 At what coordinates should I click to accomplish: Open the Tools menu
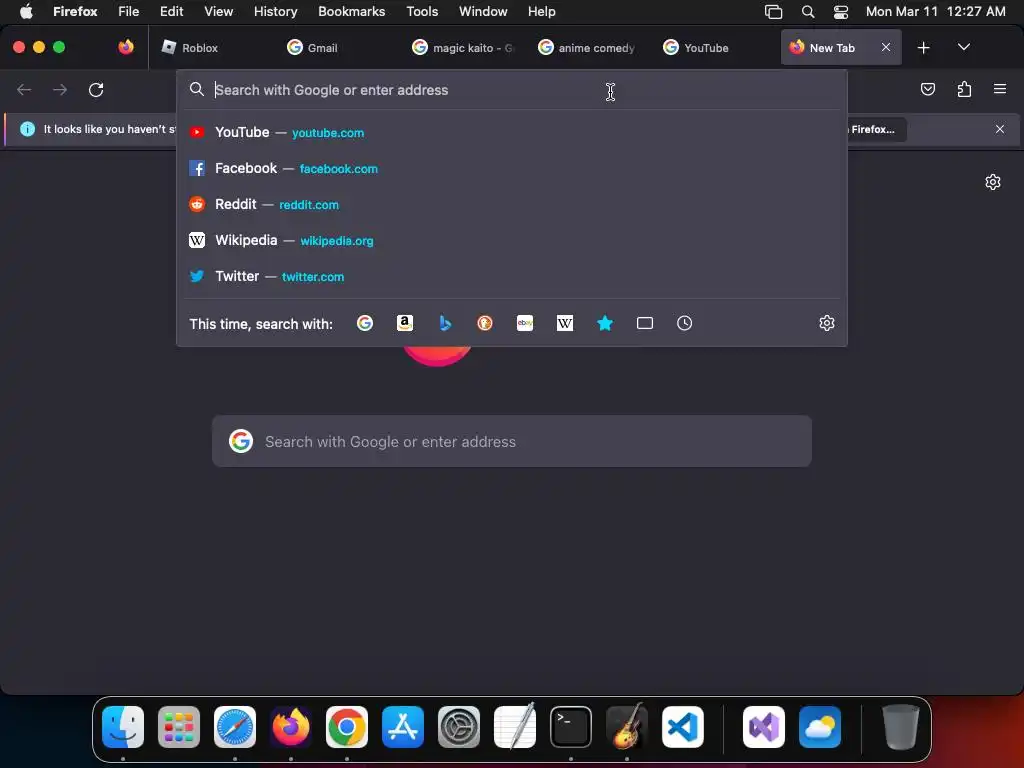pyautogui.click(x=422, y=11)
